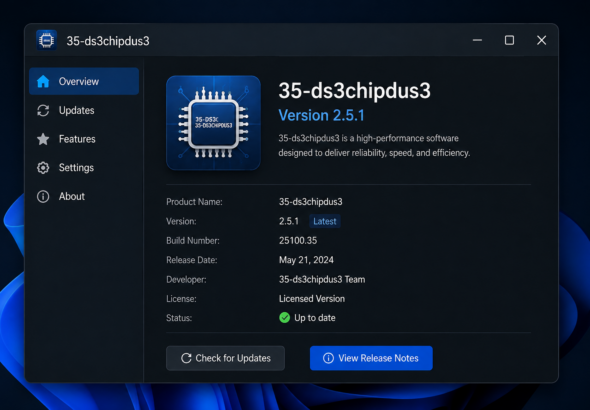The width and height of the screenshot is (590, 410).
Task: Click the Version: label in details list
Action: tap(181, 221)
